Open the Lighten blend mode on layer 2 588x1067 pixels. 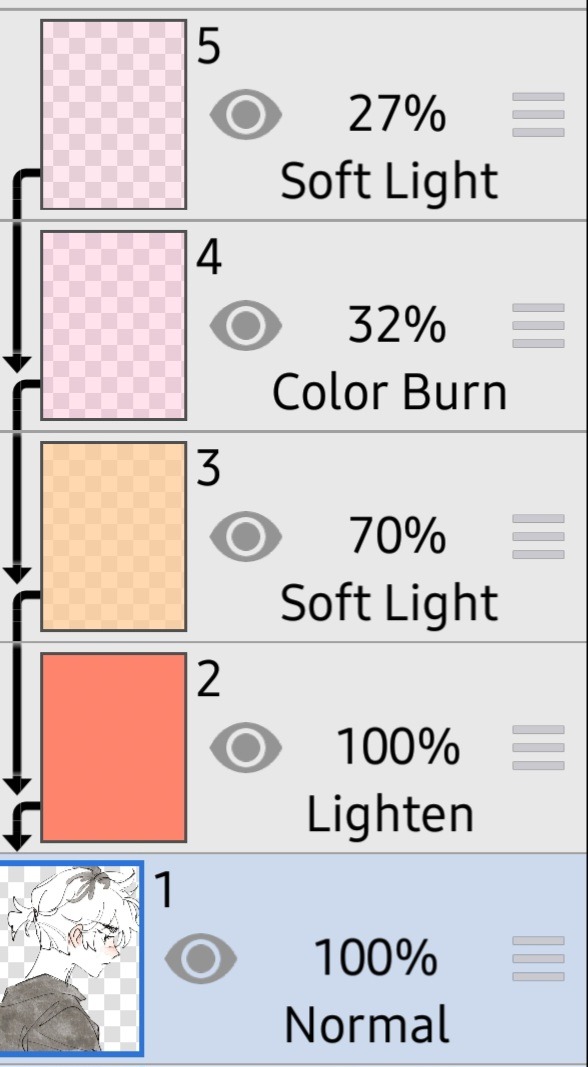(x=390, y=814)
